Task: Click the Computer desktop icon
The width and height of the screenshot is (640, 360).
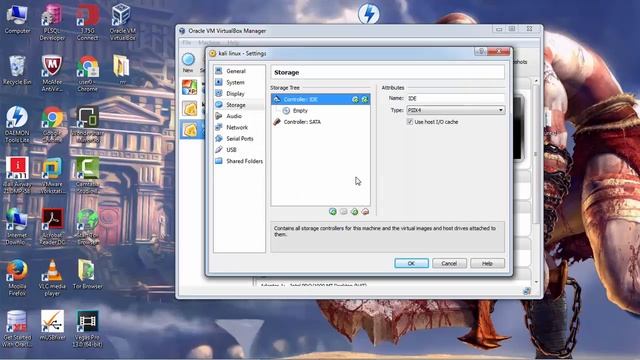Action: (x=17, y=19)
